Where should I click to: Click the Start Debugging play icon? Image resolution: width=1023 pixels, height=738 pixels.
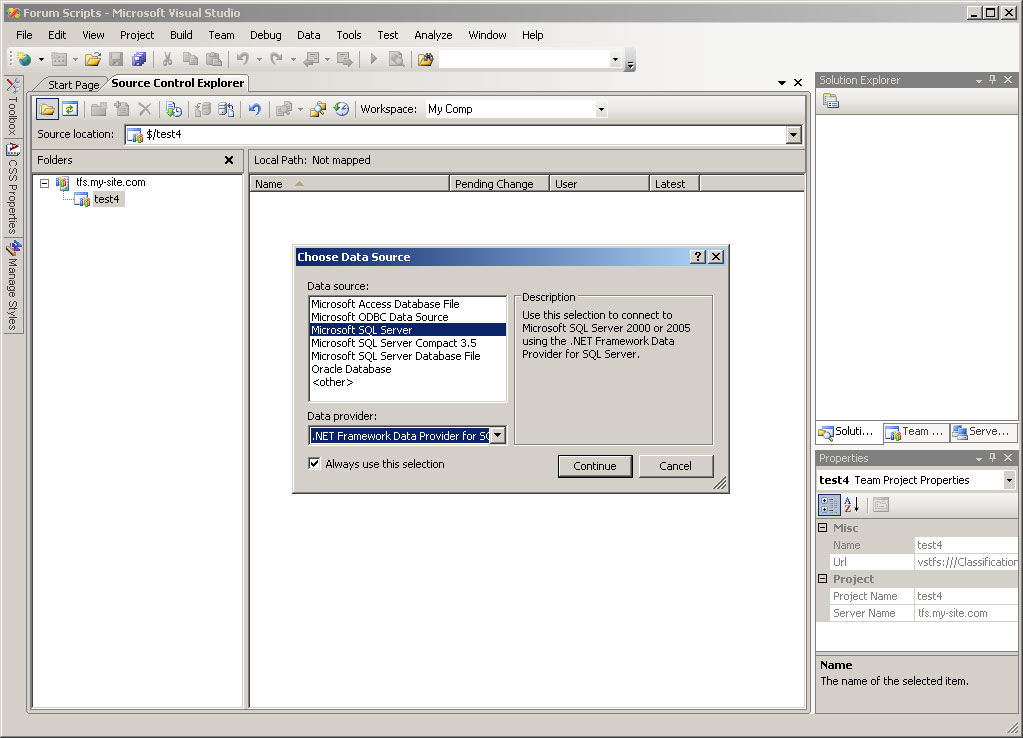[x=374, y=59]
